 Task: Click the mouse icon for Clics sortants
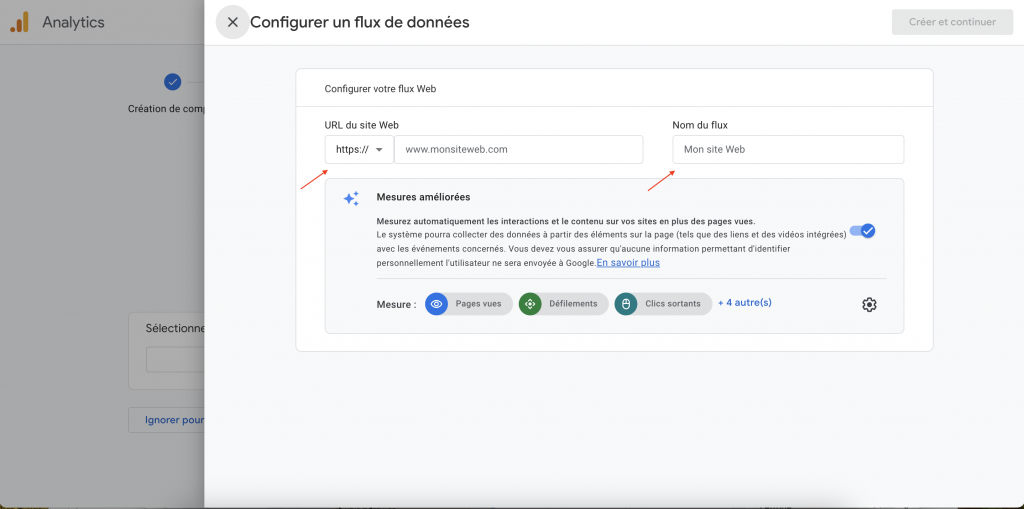[x=626, y=304]
